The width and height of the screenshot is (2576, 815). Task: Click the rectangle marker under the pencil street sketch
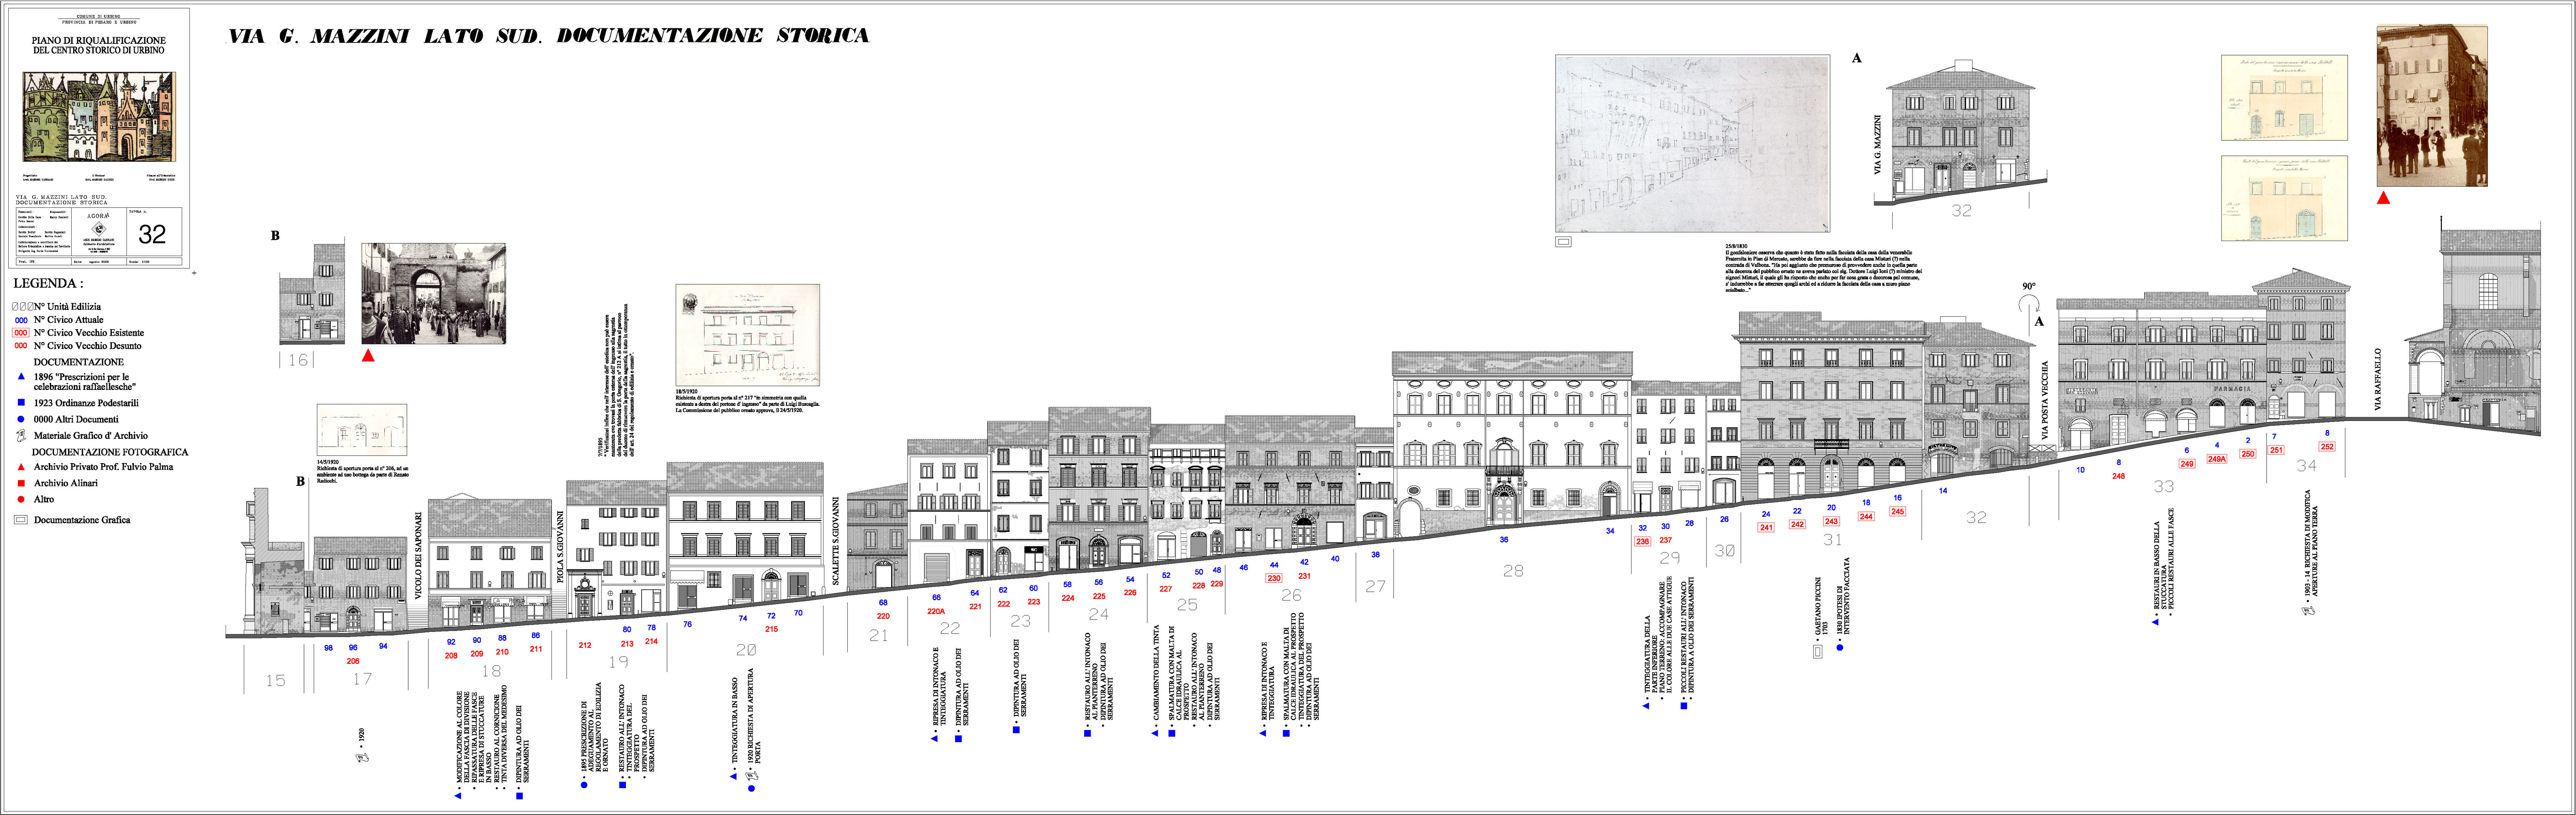[1564, 242]
